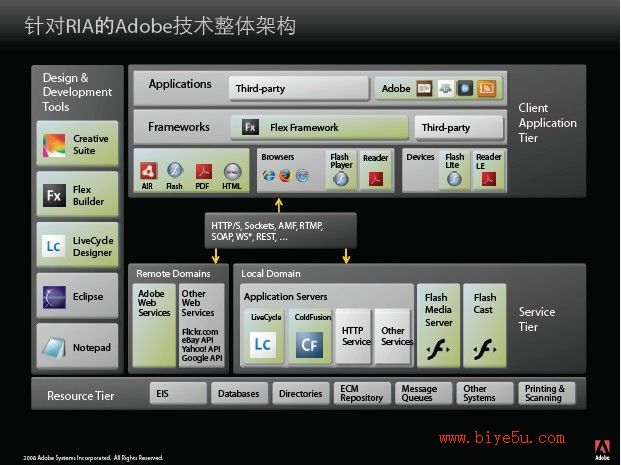Click the Frameworks label
Screen dimensions: 621x465
coord(179,127)
